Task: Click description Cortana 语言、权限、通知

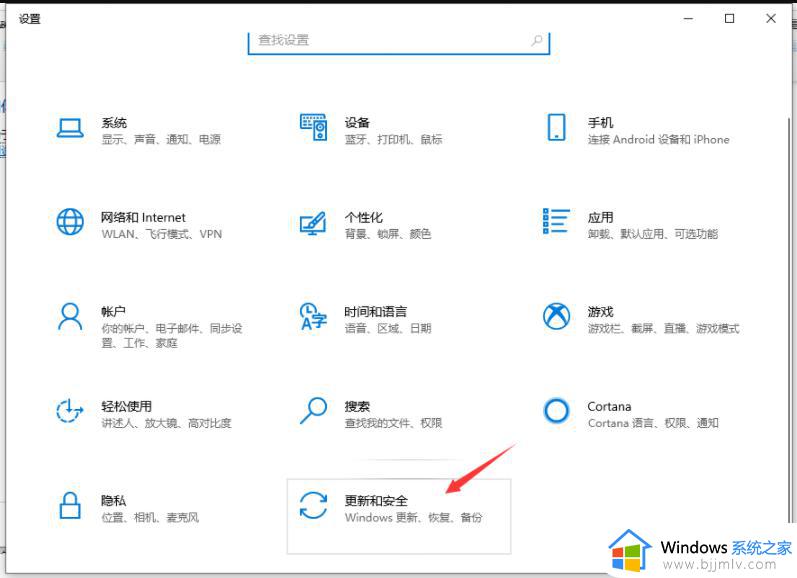Action: click(x=653, y=423)
